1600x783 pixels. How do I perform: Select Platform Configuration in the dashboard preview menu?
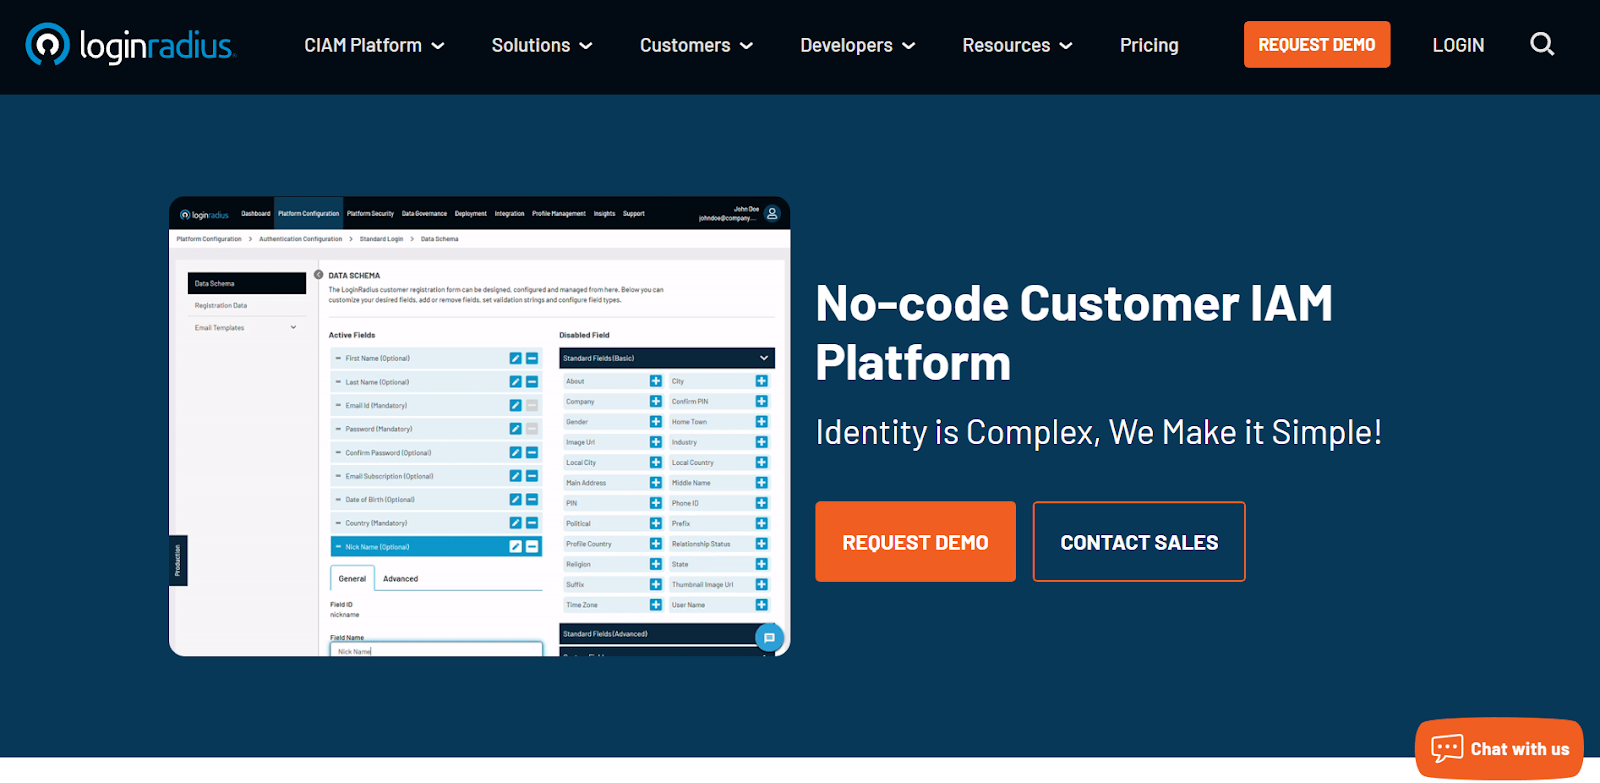coord(309,213)
